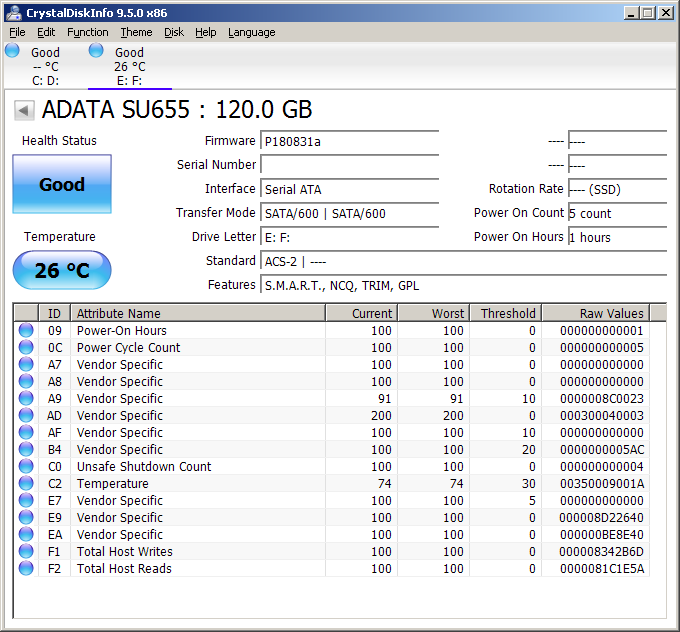Go to previous disk with arrow button

(x=24, y=111)
